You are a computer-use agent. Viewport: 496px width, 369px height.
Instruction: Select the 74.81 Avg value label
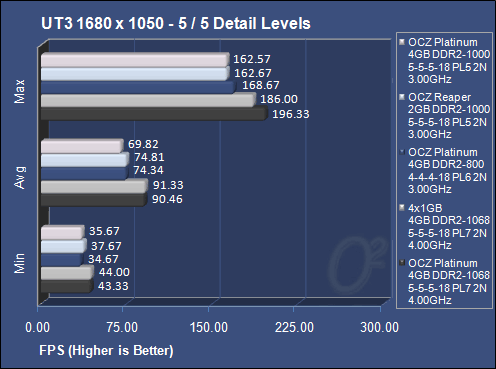pyautogui.click(x=149, y=157)
